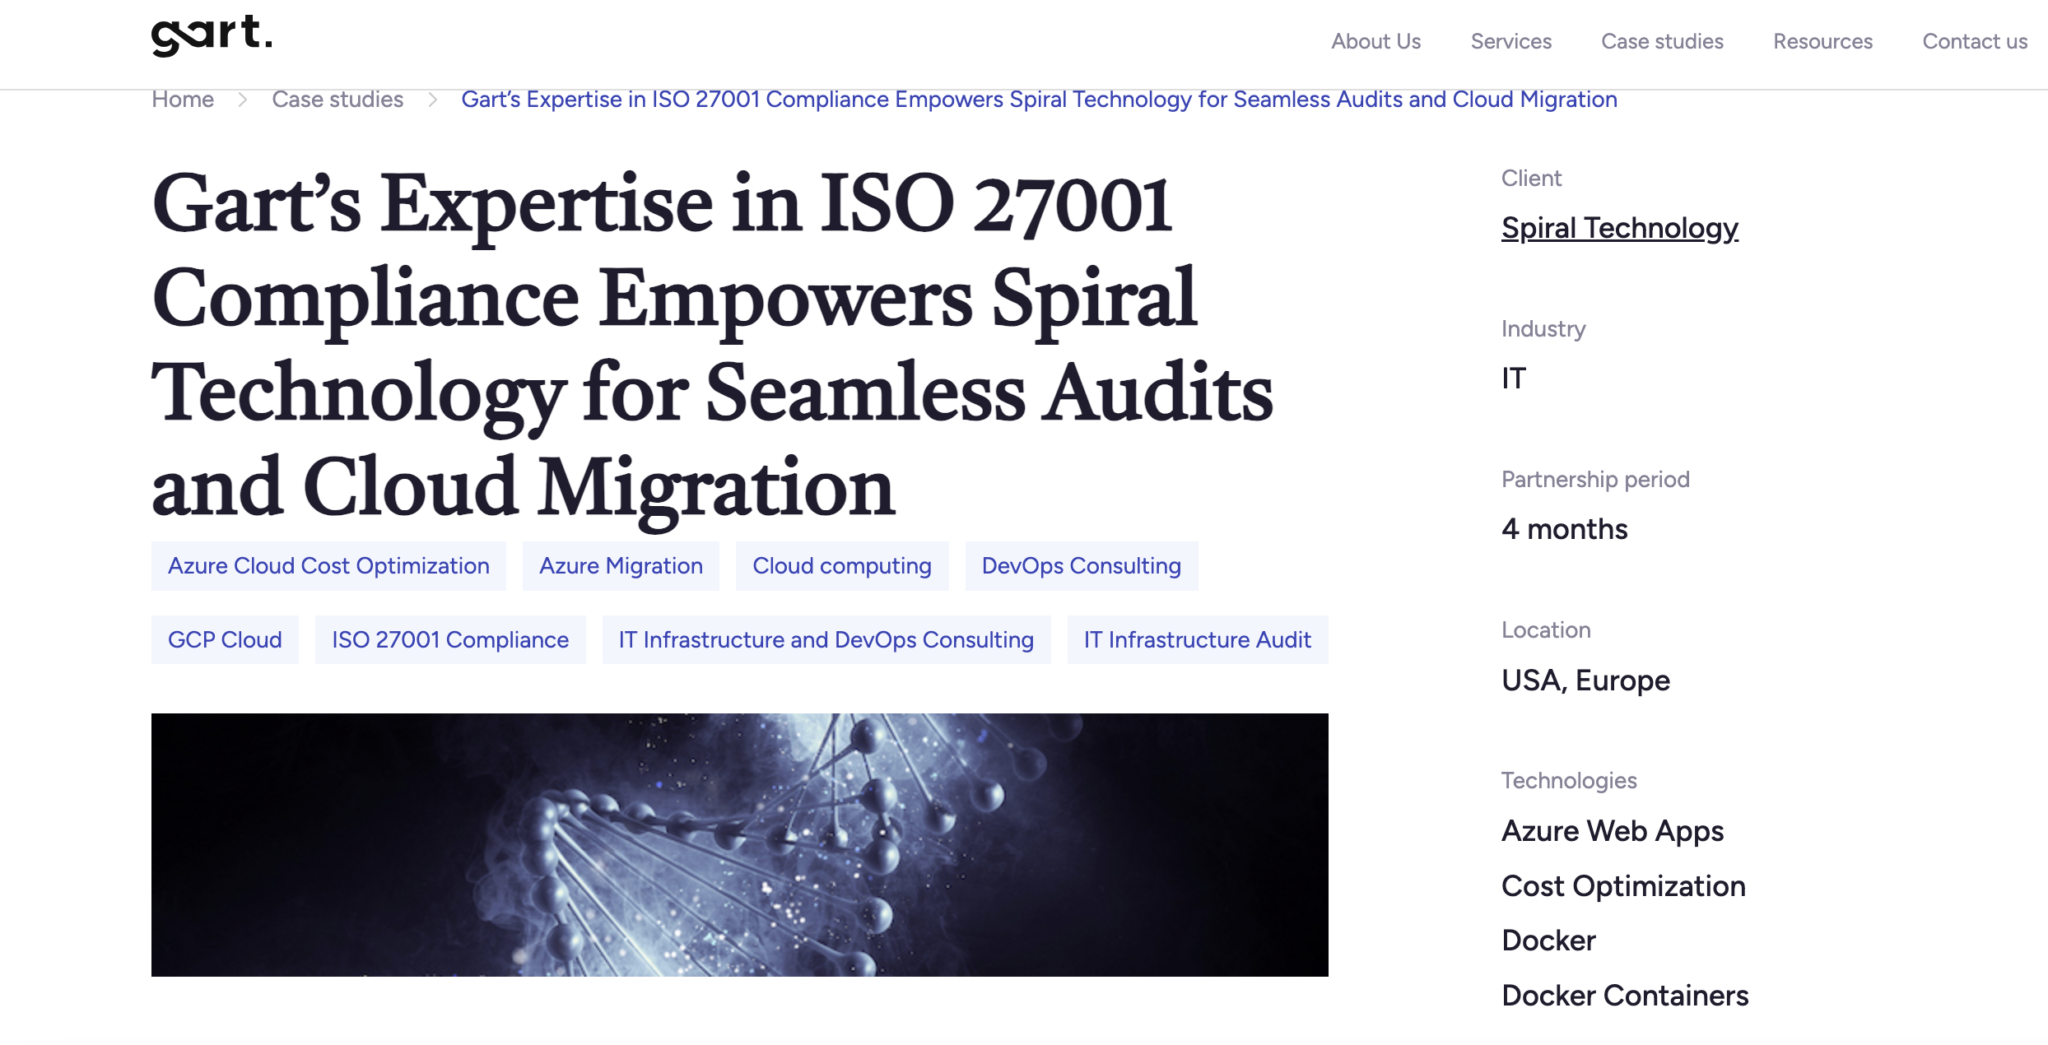The height and width of the screenshot is (1045, 2048).
Task: Open the About Us menu item
Action: point(1376,42)
